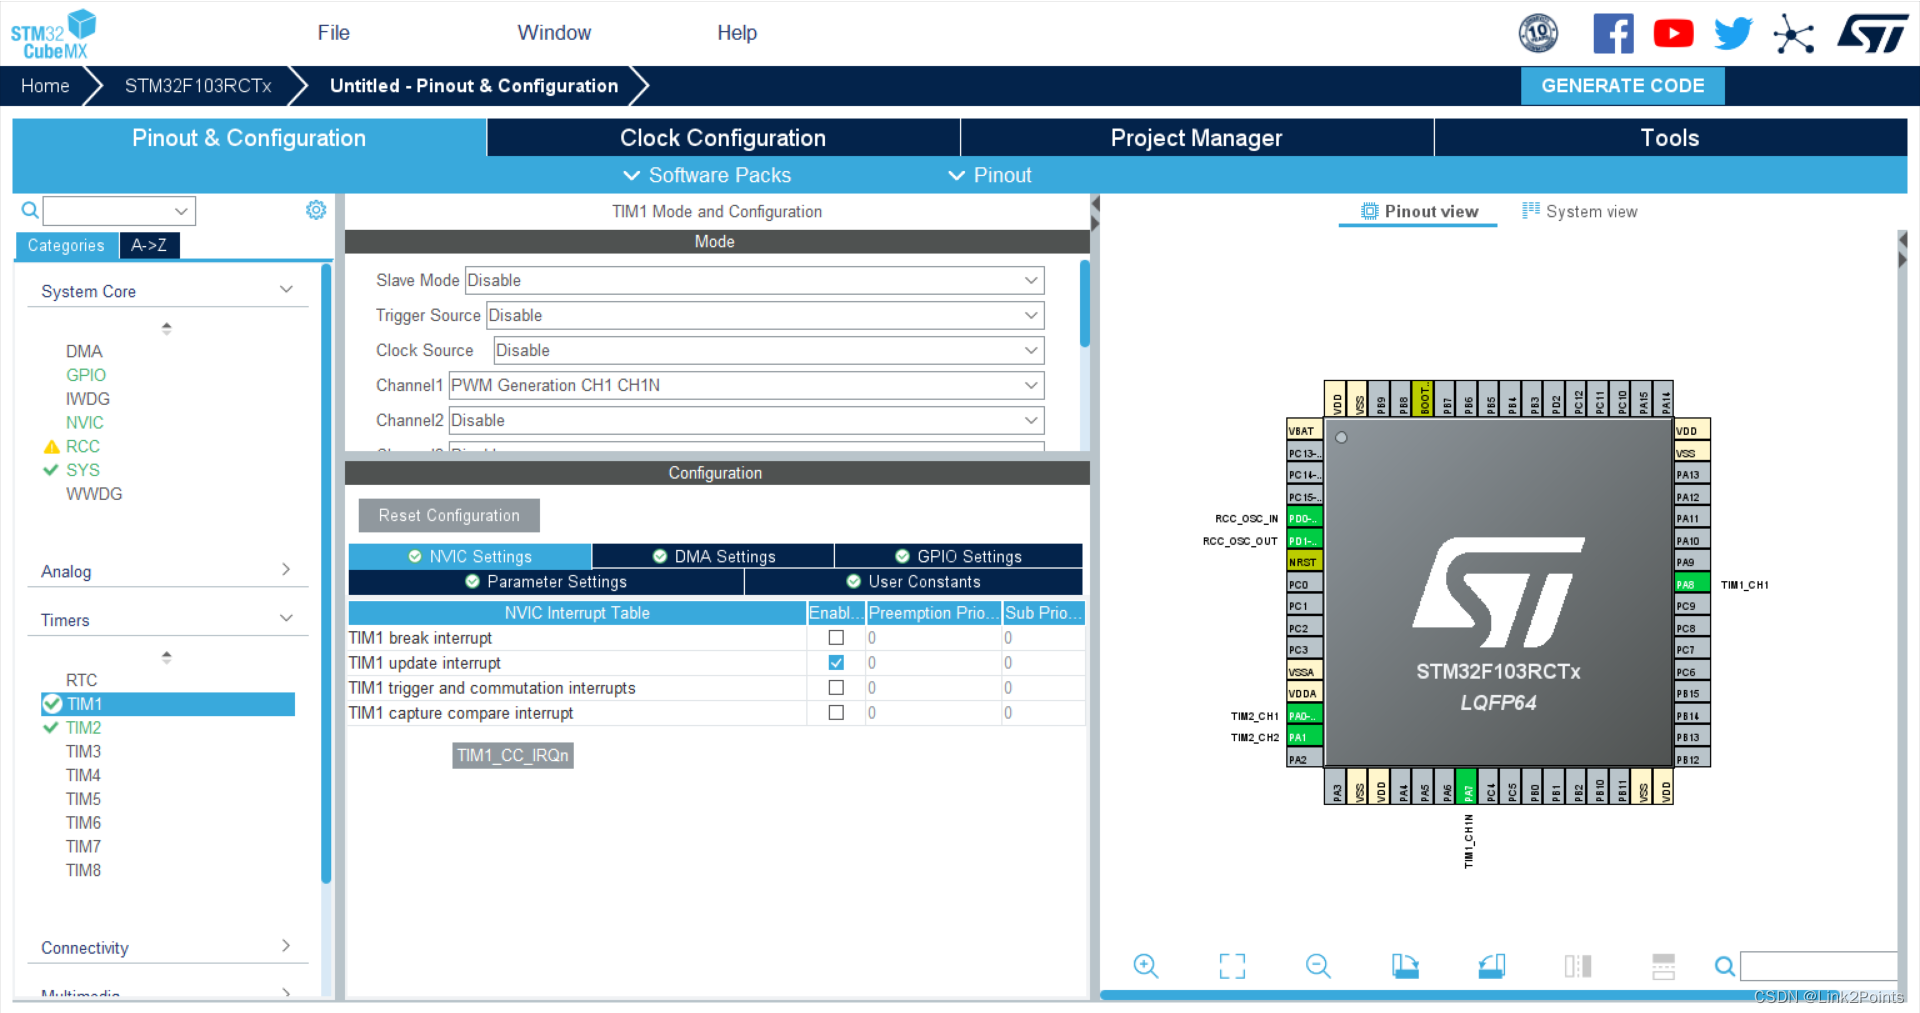The width and height of the screenshot is (1920, 1013).
Task: Select TIM2 in the Timers list
Action: point(83,727)
